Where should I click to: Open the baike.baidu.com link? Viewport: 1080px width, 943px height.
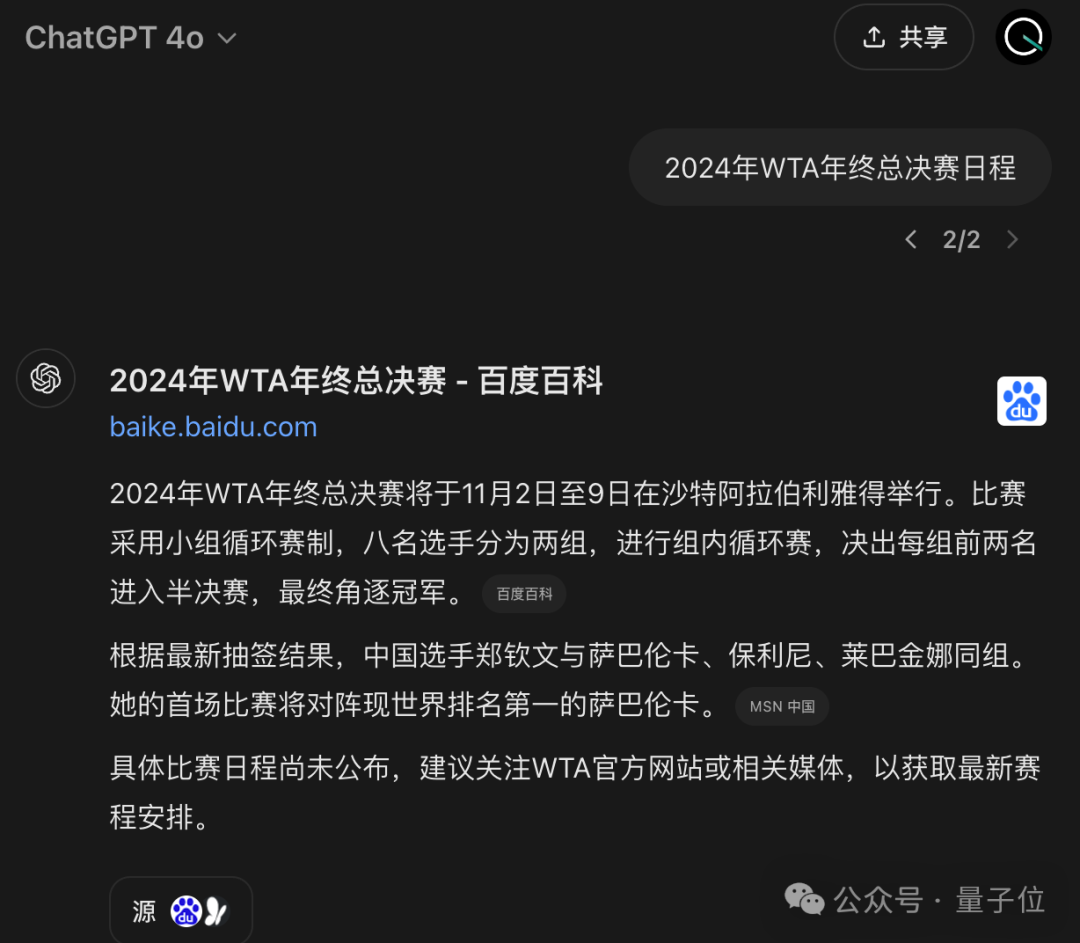pyautogui.click(x=214, y=427)
